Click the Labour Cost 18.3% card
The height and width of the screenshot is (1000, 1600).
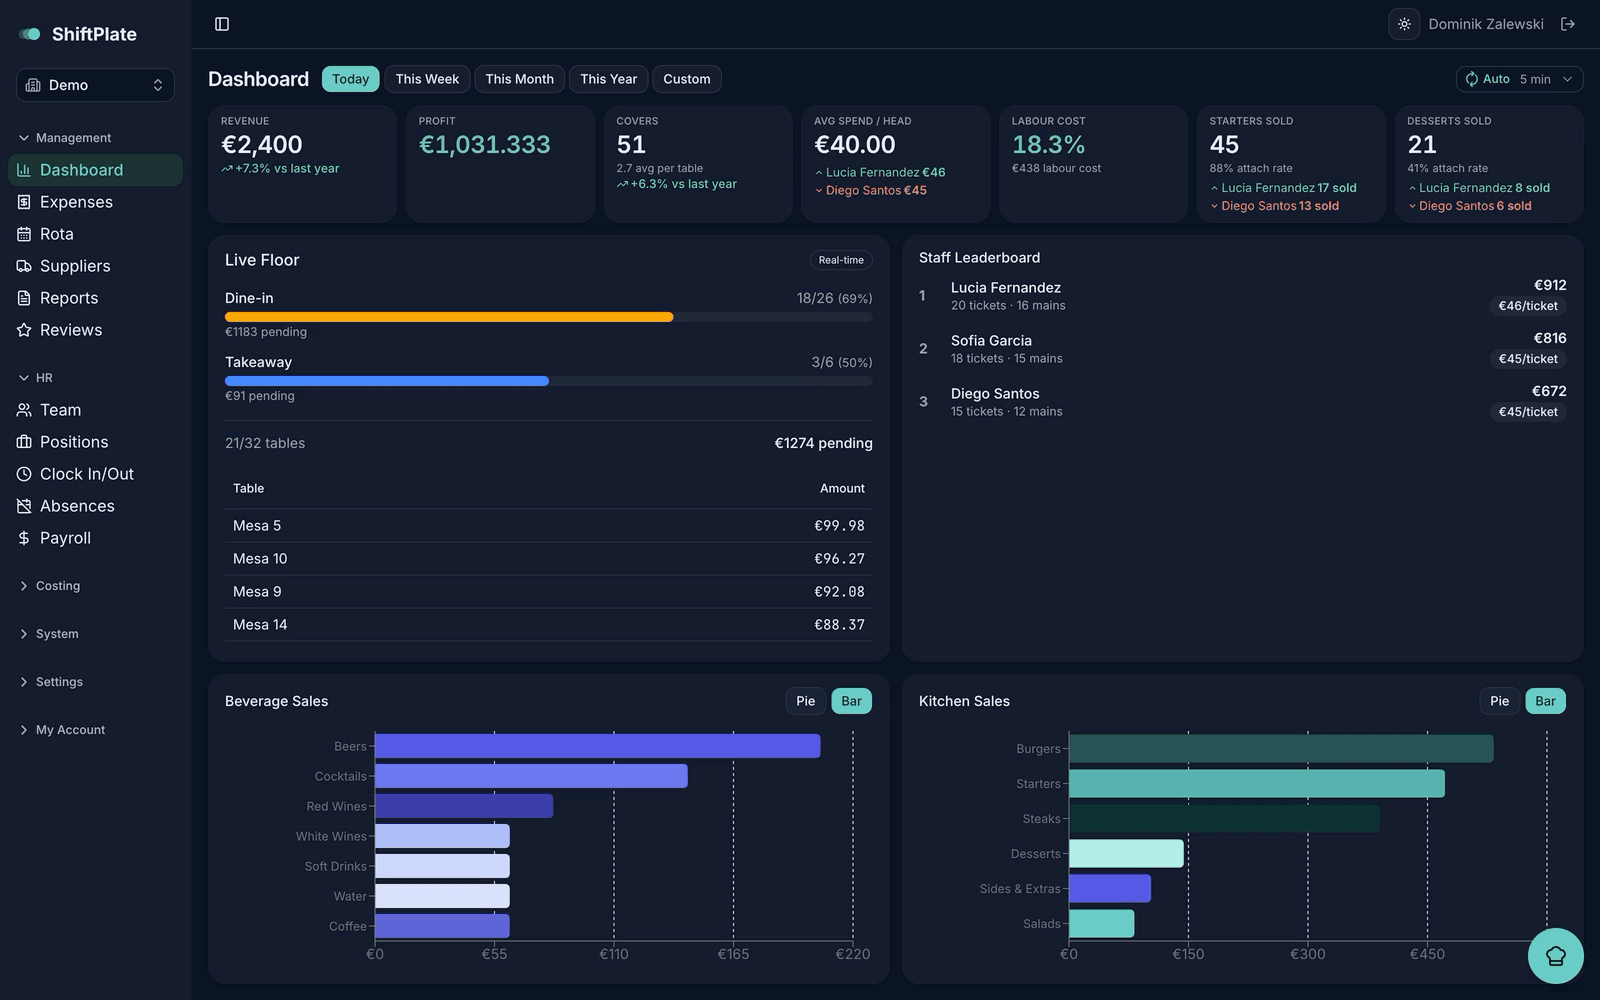pyautogui.click(x=1093, y=164)
